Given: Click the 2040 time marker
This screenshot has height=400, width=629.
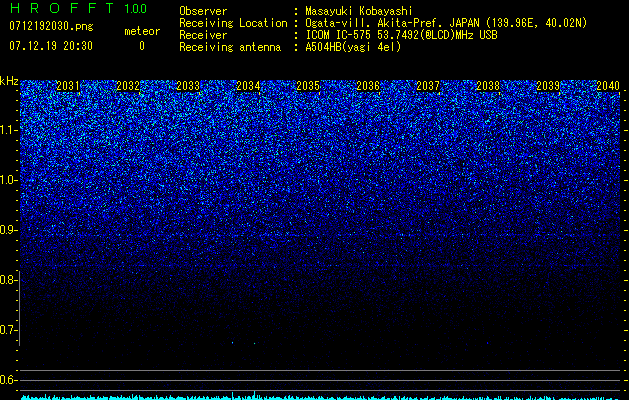Looking at the screenshot, I should [608, 86].
